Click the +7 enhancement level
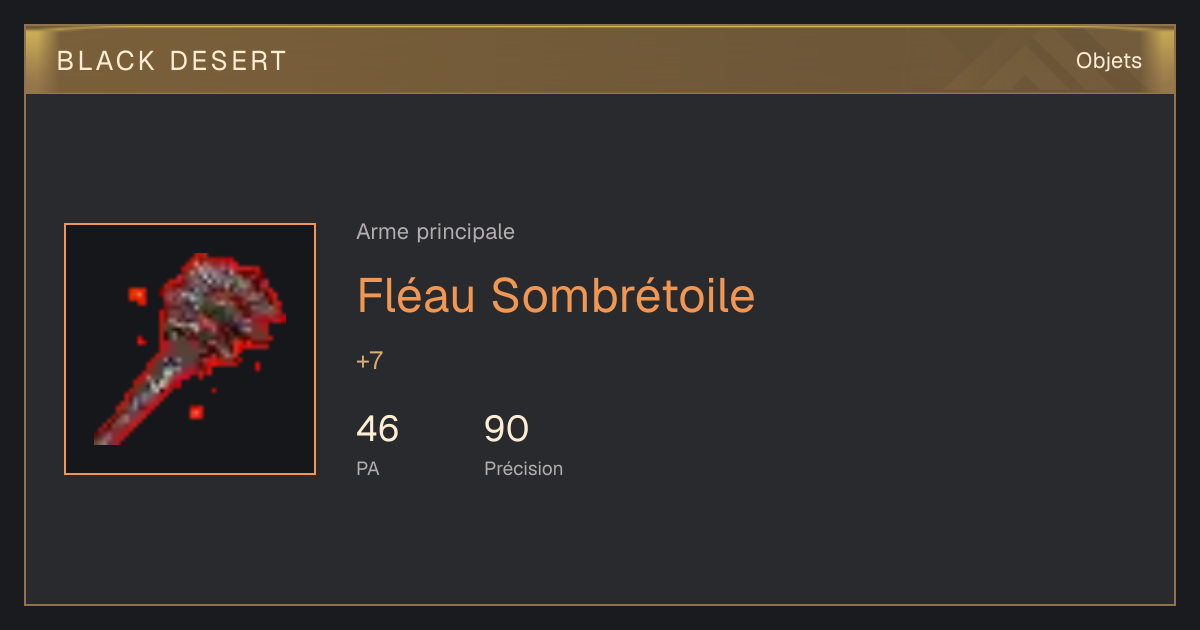The image size is (1200, 630). point(369,361)
